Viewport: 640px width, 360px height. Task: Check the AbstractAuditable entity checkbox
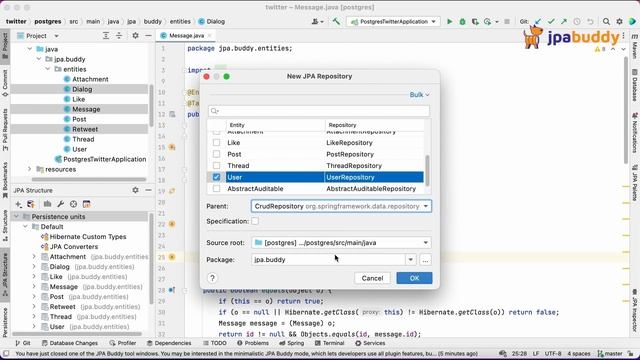[x=216, y=188]
